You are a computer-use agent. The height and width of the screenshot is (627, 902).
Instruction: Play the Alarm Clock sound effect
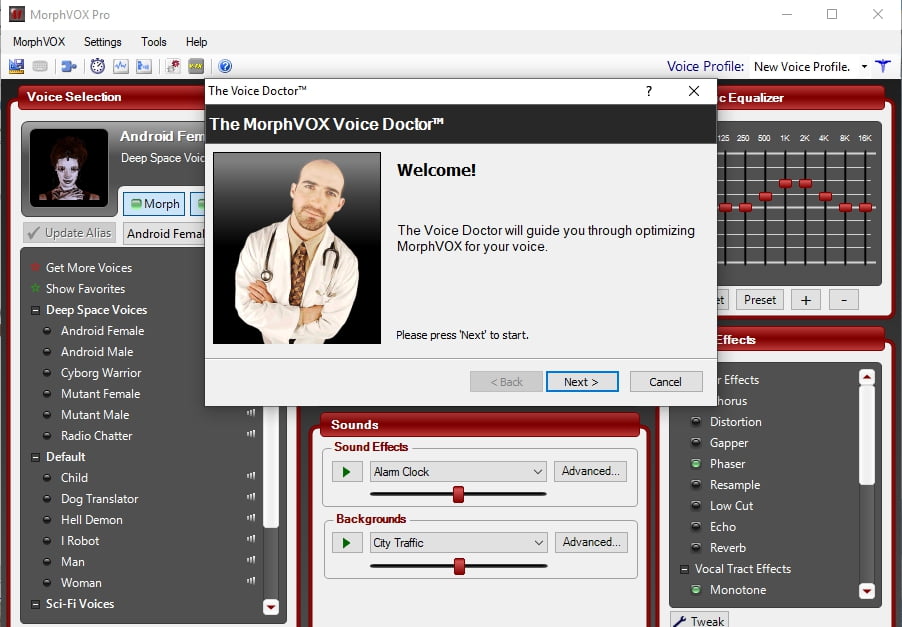click(x=347, y=472)
